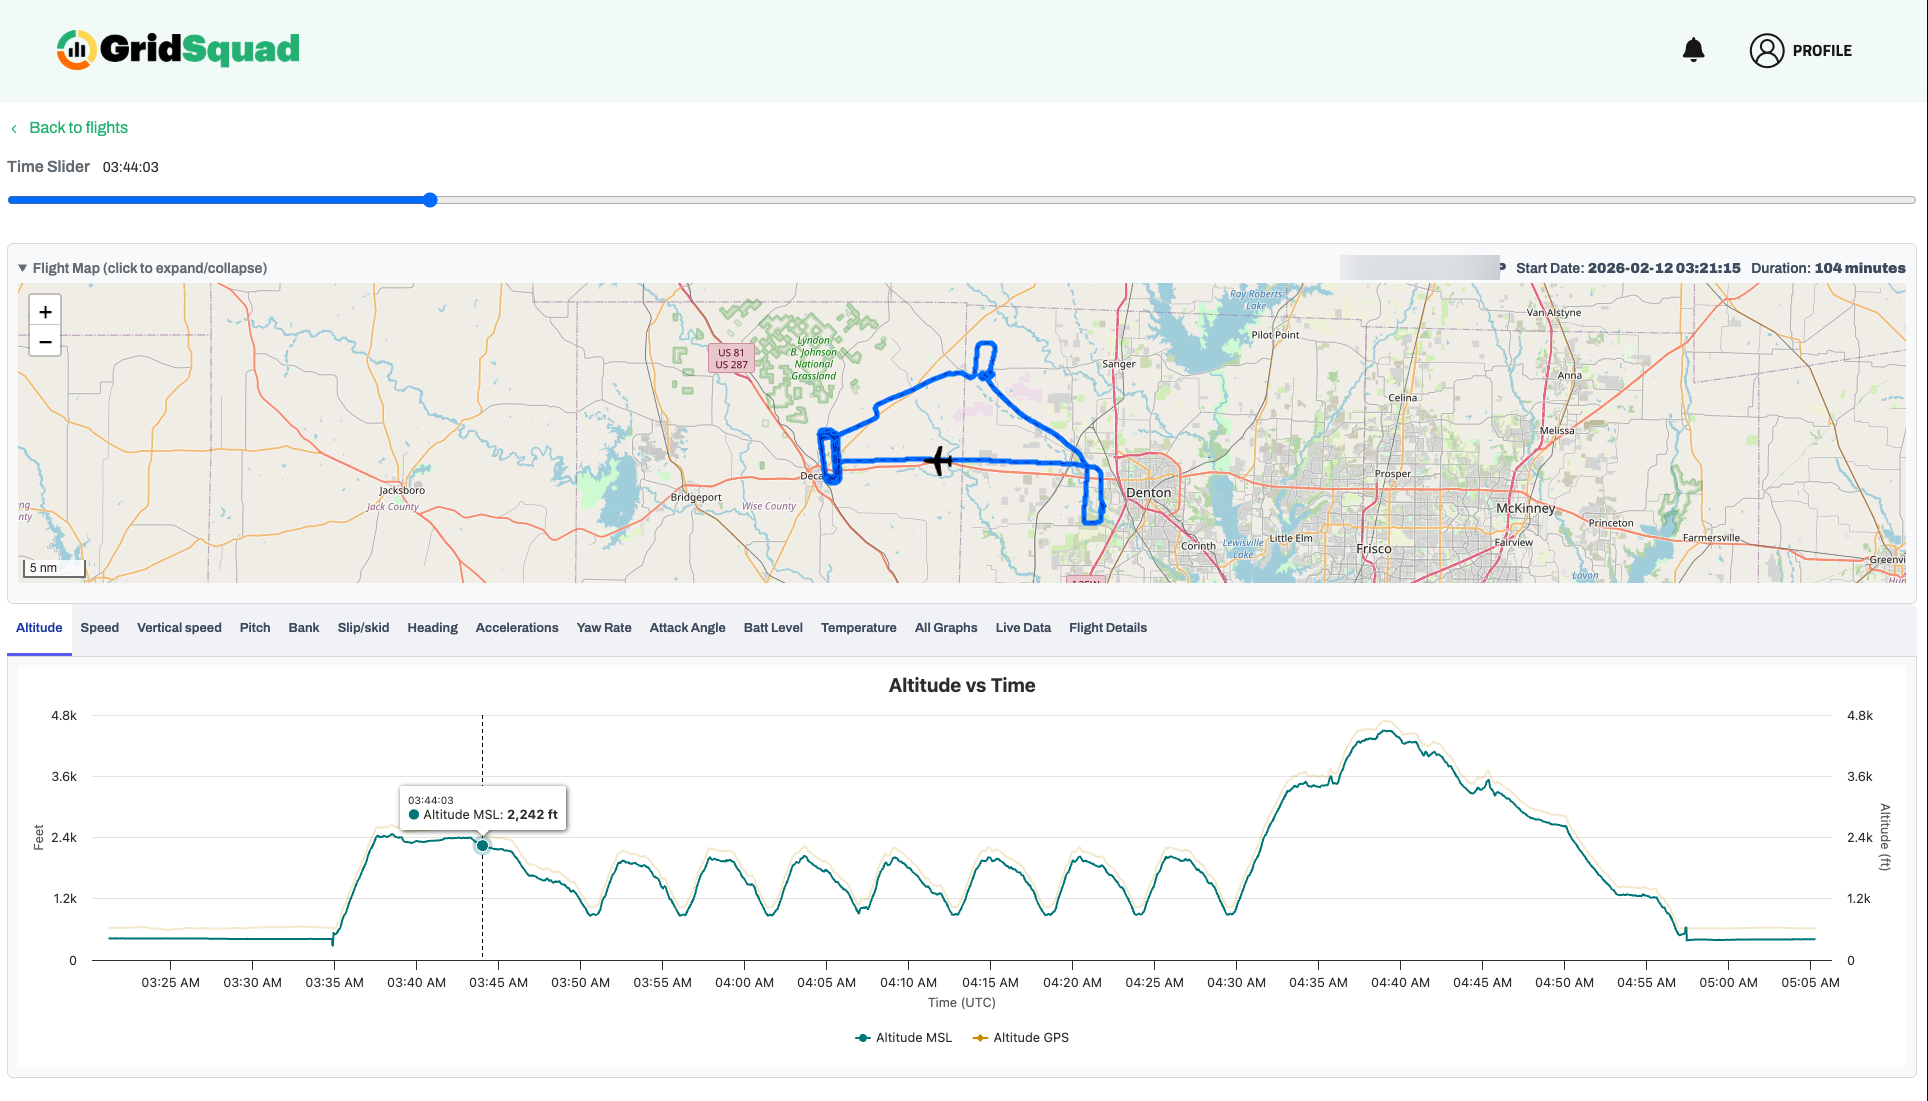Open the Vertical speed tab
The image size is (1928, 1101).
point(179,628)
